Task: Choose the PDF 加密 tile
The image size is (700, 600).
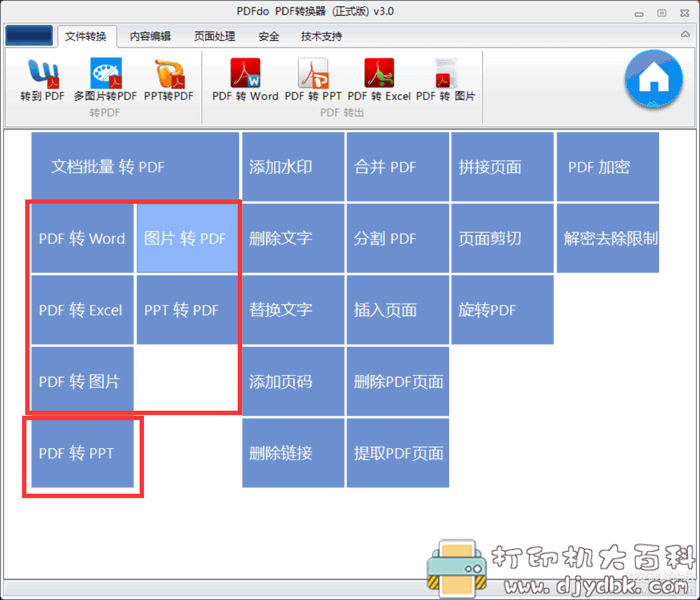Action: pyautogui.click(x=608, y=166)
